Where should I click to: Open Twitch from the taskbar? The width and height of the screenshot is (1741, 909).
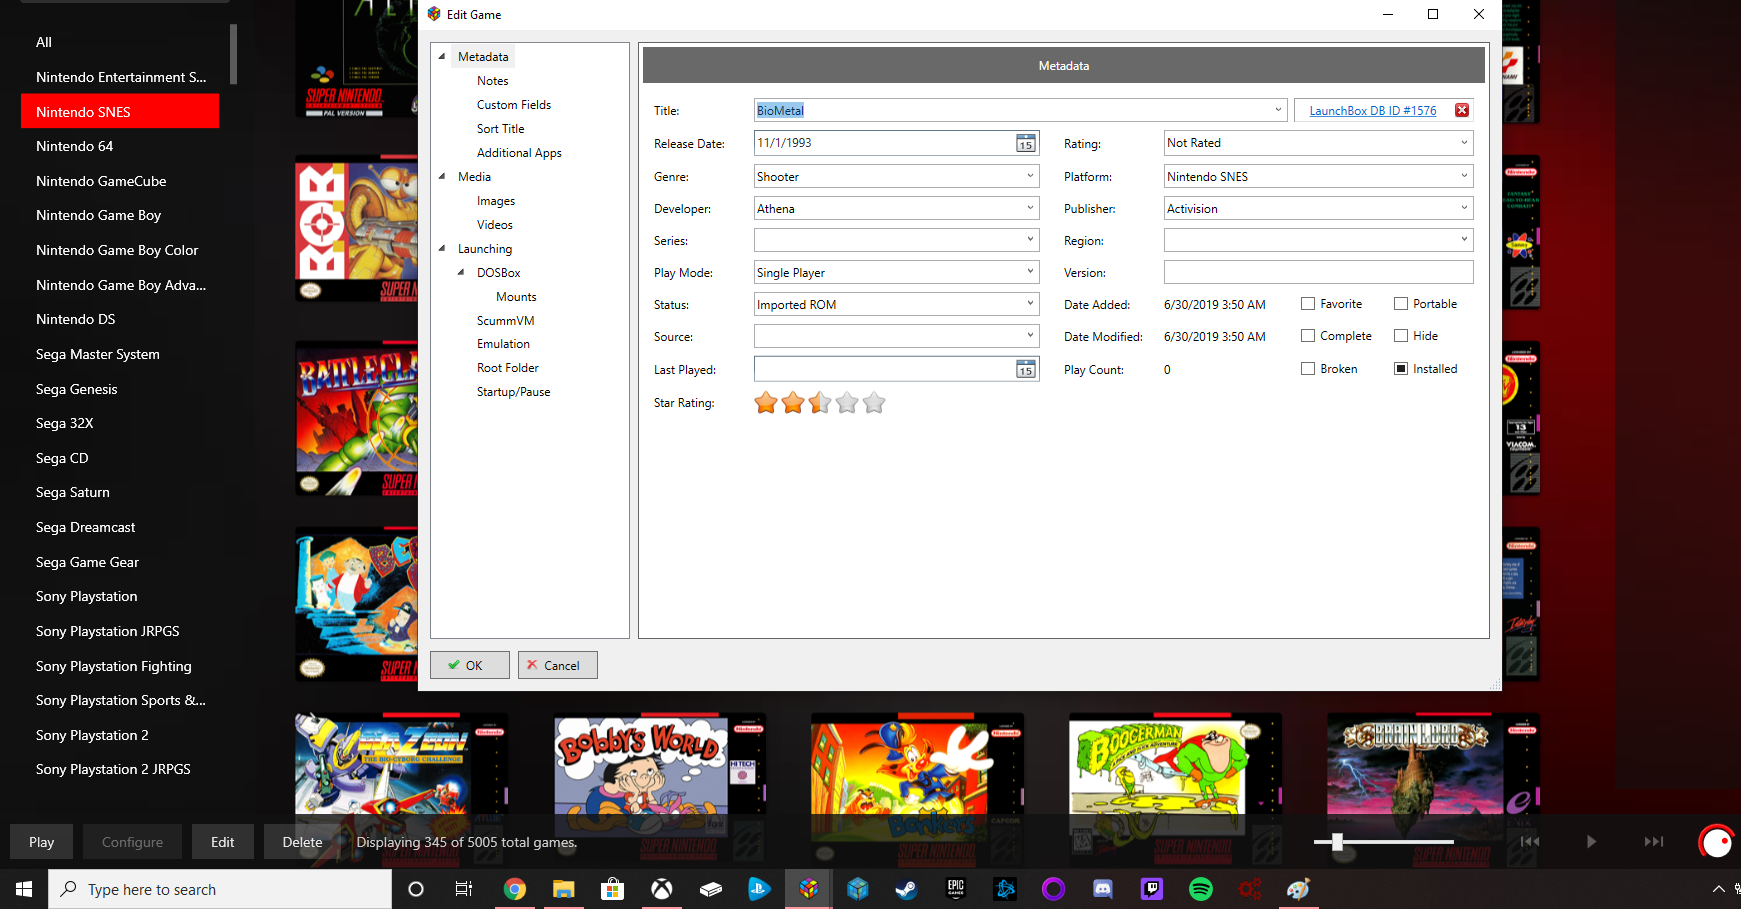1151,889
